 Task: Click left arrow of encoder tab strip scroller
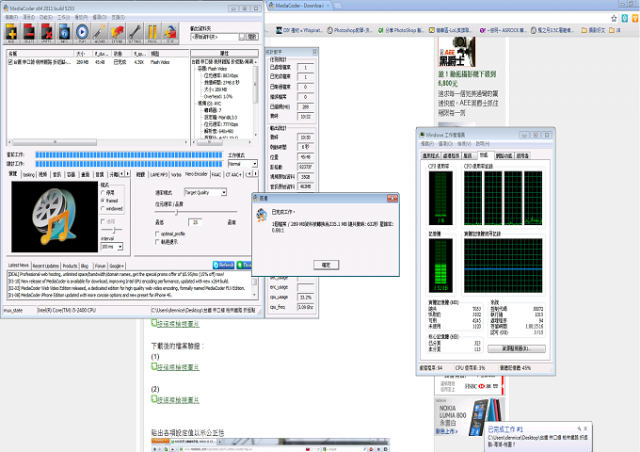249,174
